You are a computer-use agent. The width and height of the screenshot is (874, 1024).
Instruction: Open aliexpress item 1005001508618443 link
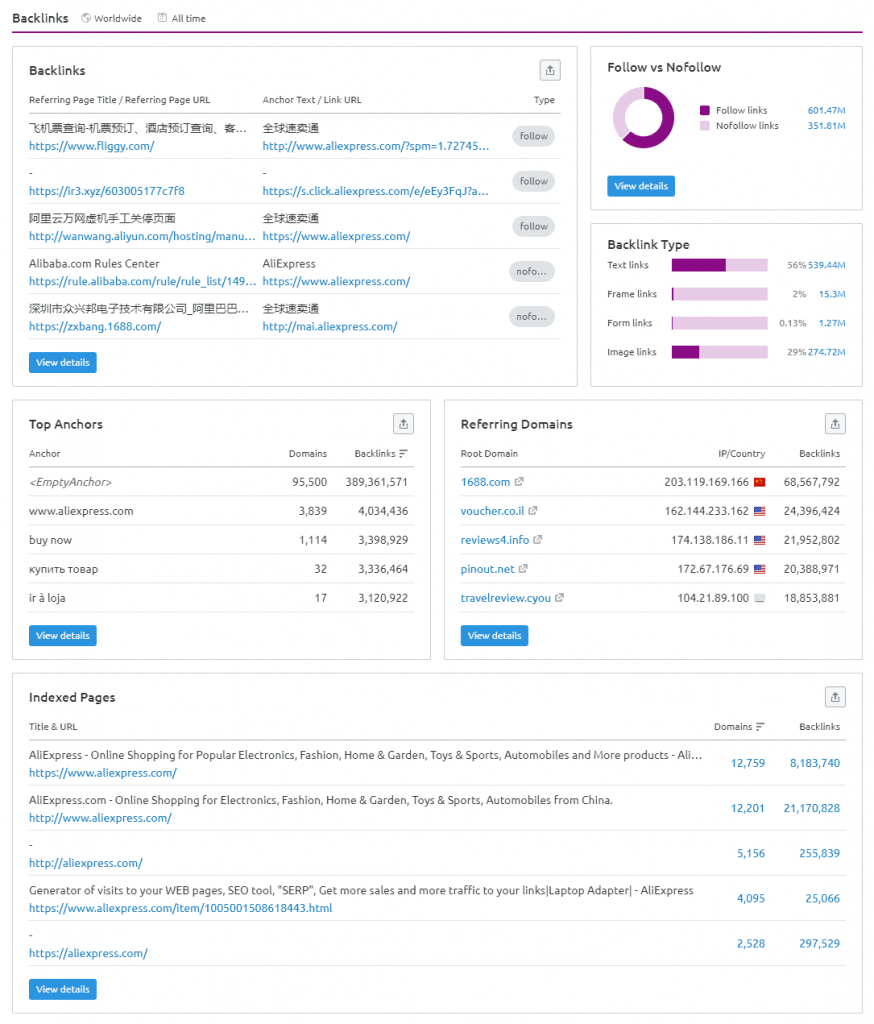coord(180,908)
